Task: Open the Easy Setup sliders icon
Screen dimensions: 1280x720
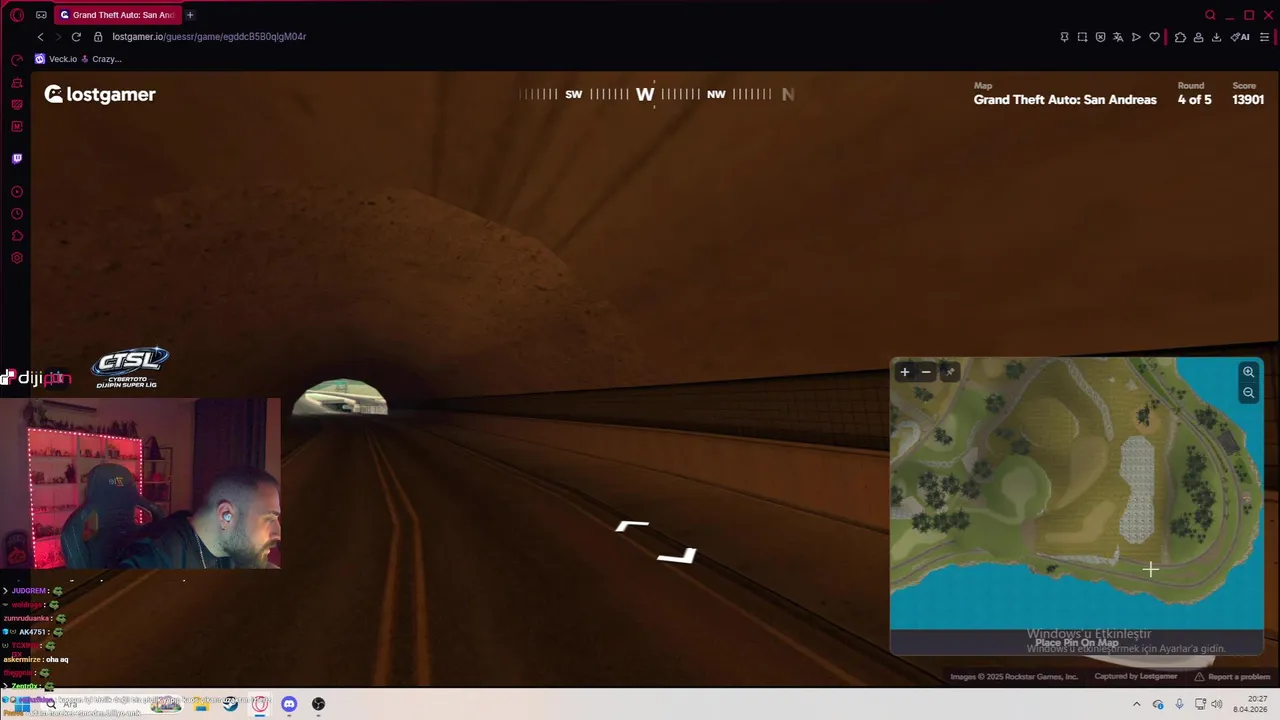Action: (x=1265, y=37)
